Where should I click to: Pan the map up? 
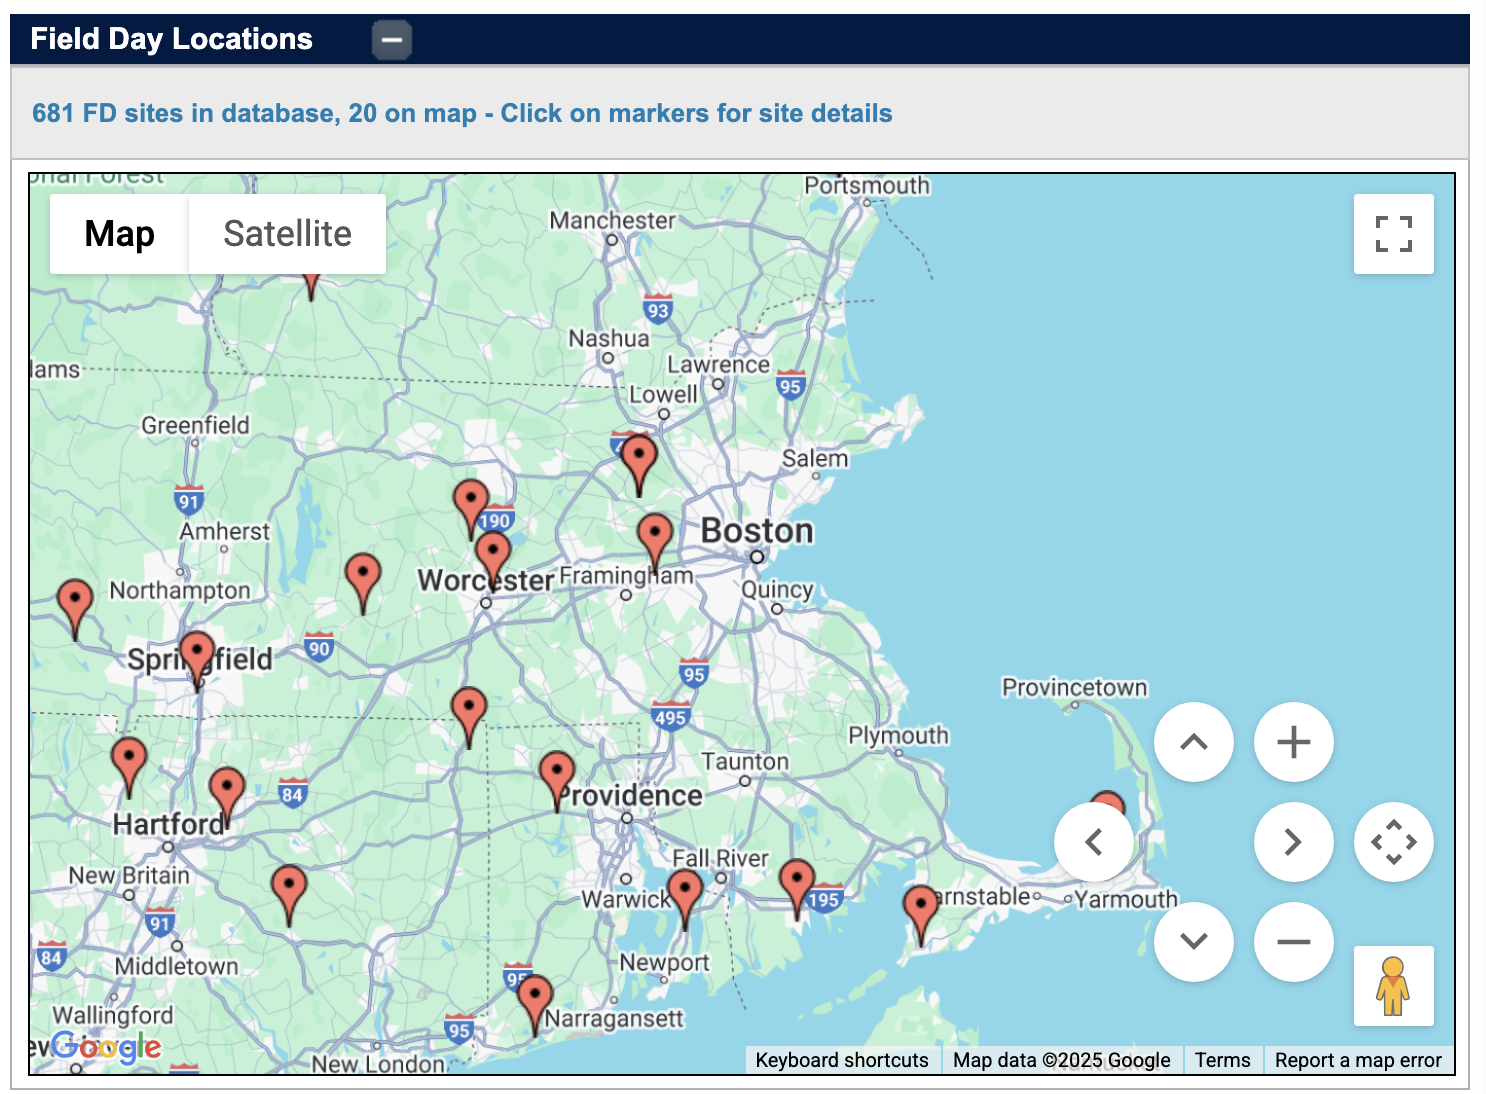[x=1193, y=742]
